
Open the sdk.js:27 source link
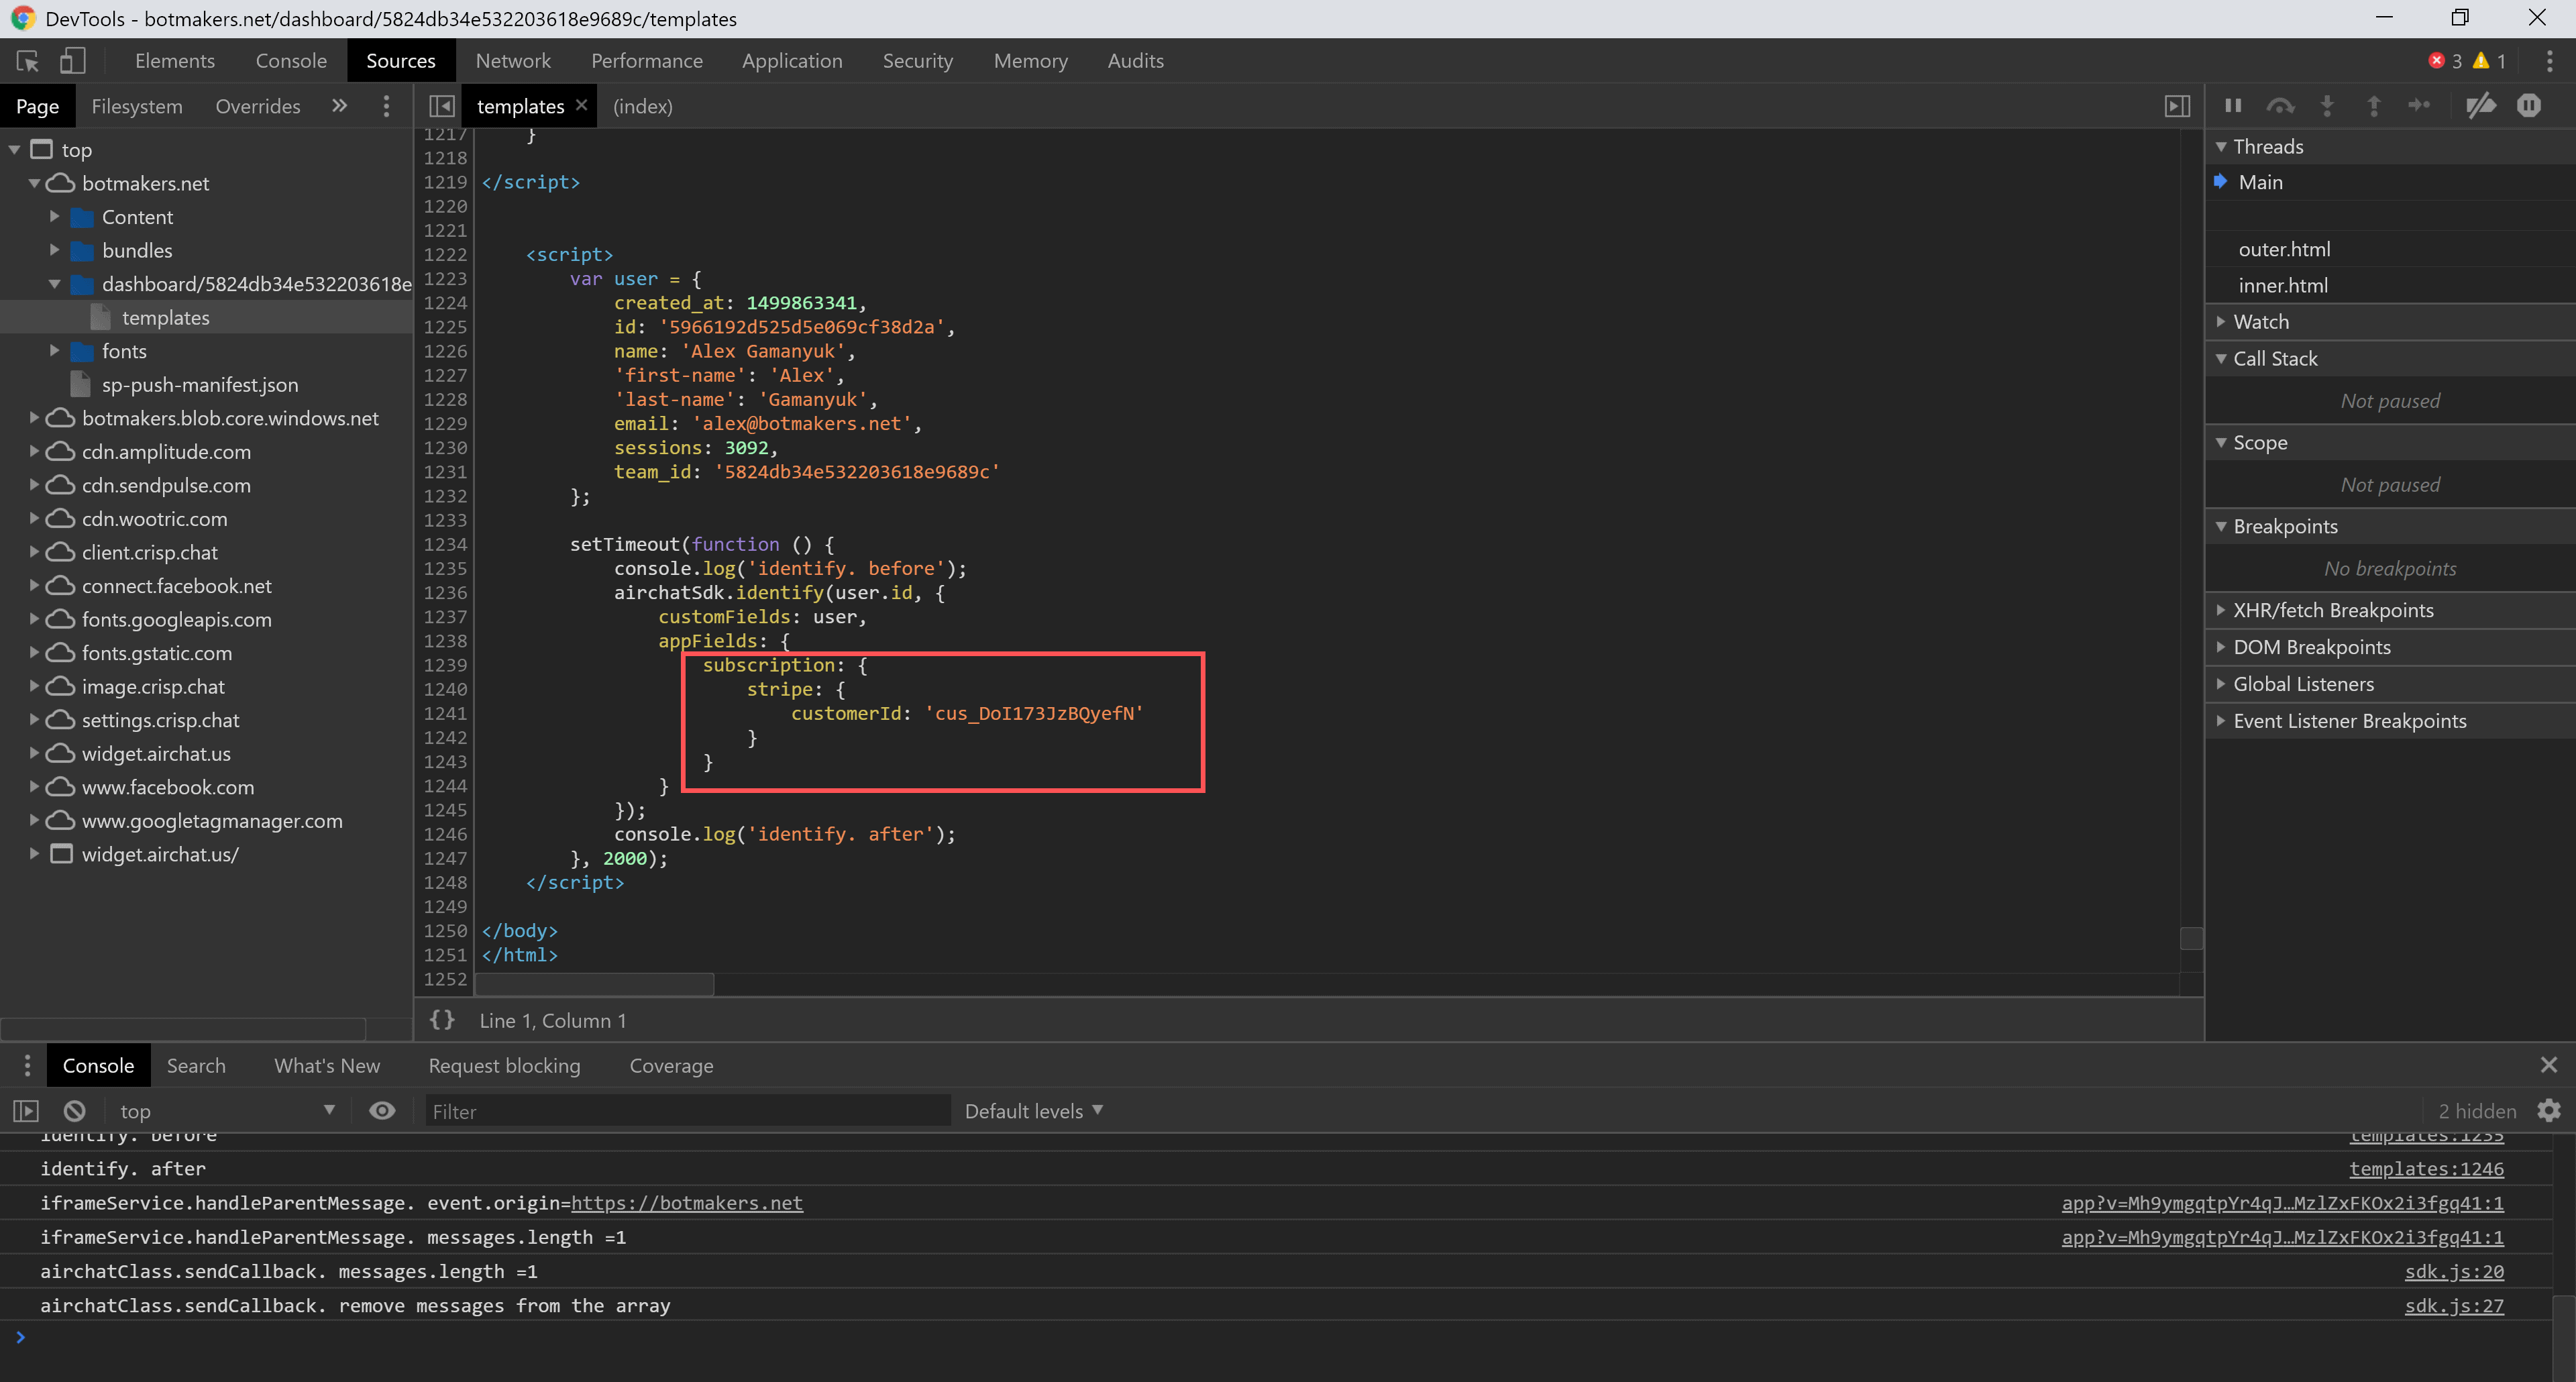click(2454, 1306)
